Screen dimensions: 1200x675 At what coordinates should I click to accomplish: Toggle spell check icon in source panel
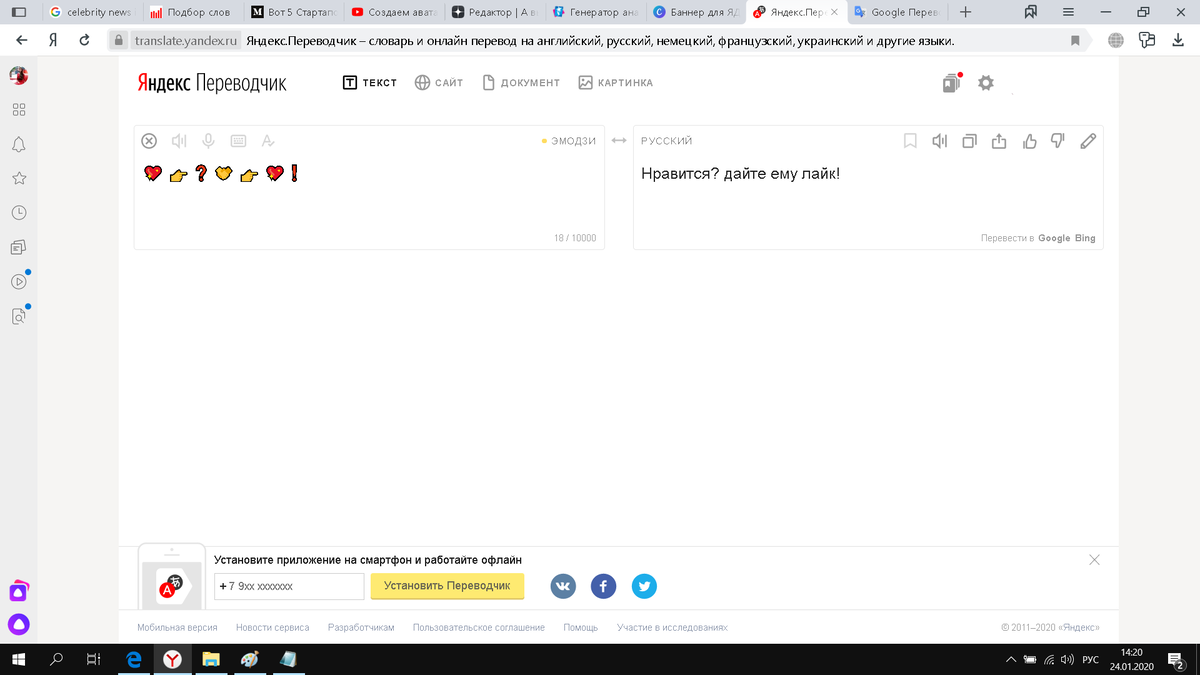[268, 141]
